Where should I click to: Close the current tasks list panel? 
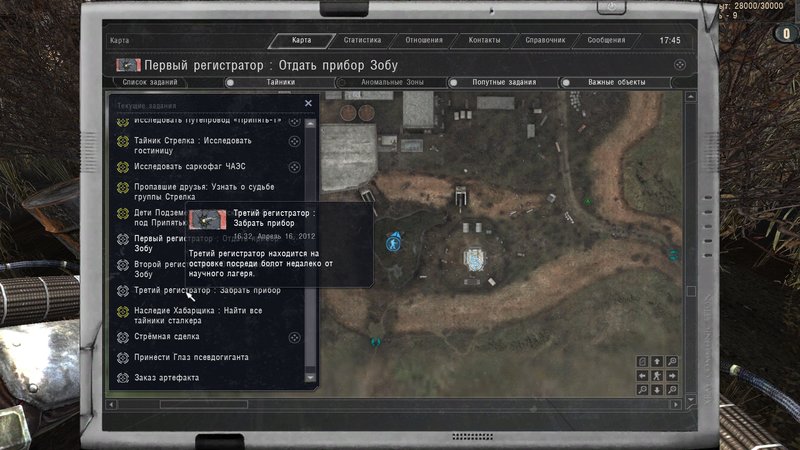coord(308,103)
